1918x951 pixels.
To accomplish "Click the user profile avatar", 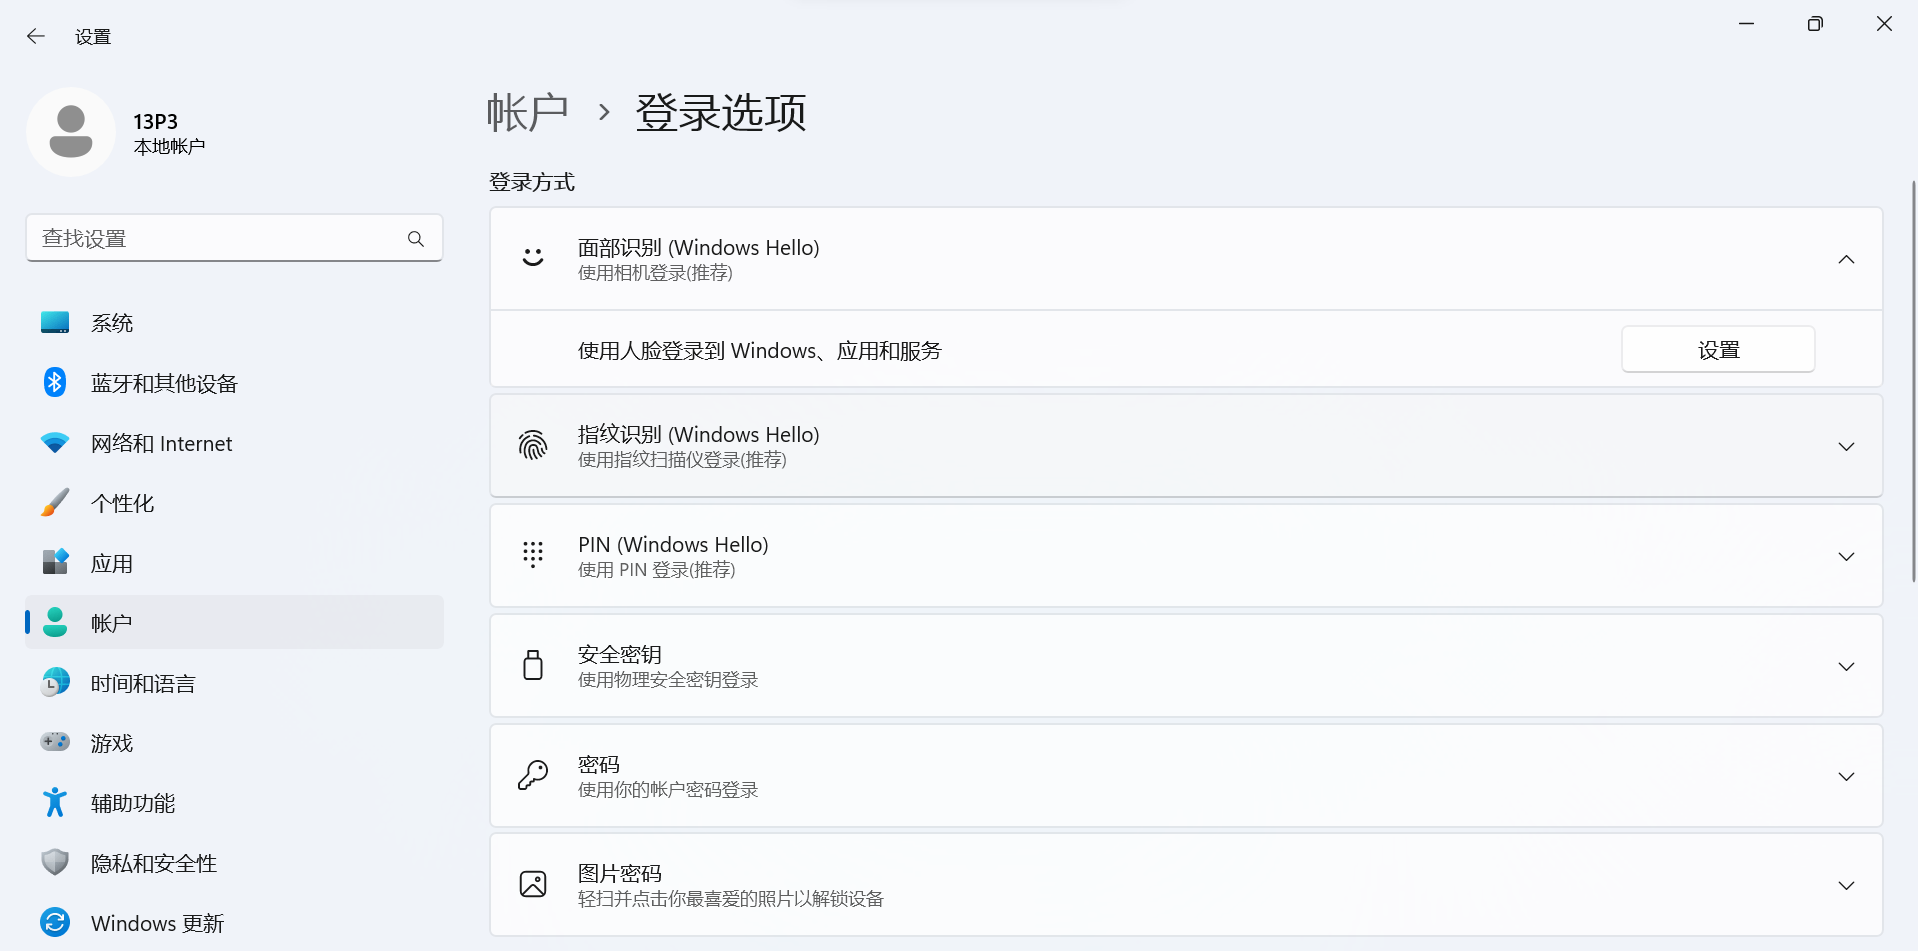I will 71,132.
